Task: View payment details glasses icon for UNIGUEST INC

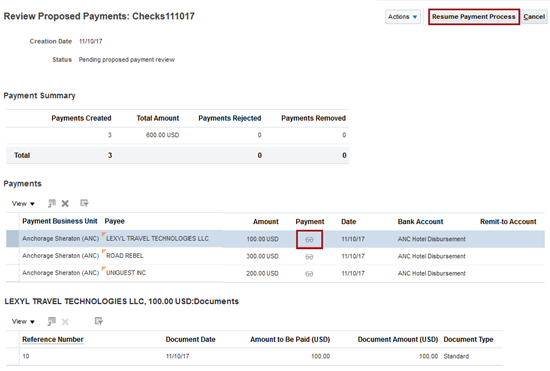Action: 309,274
